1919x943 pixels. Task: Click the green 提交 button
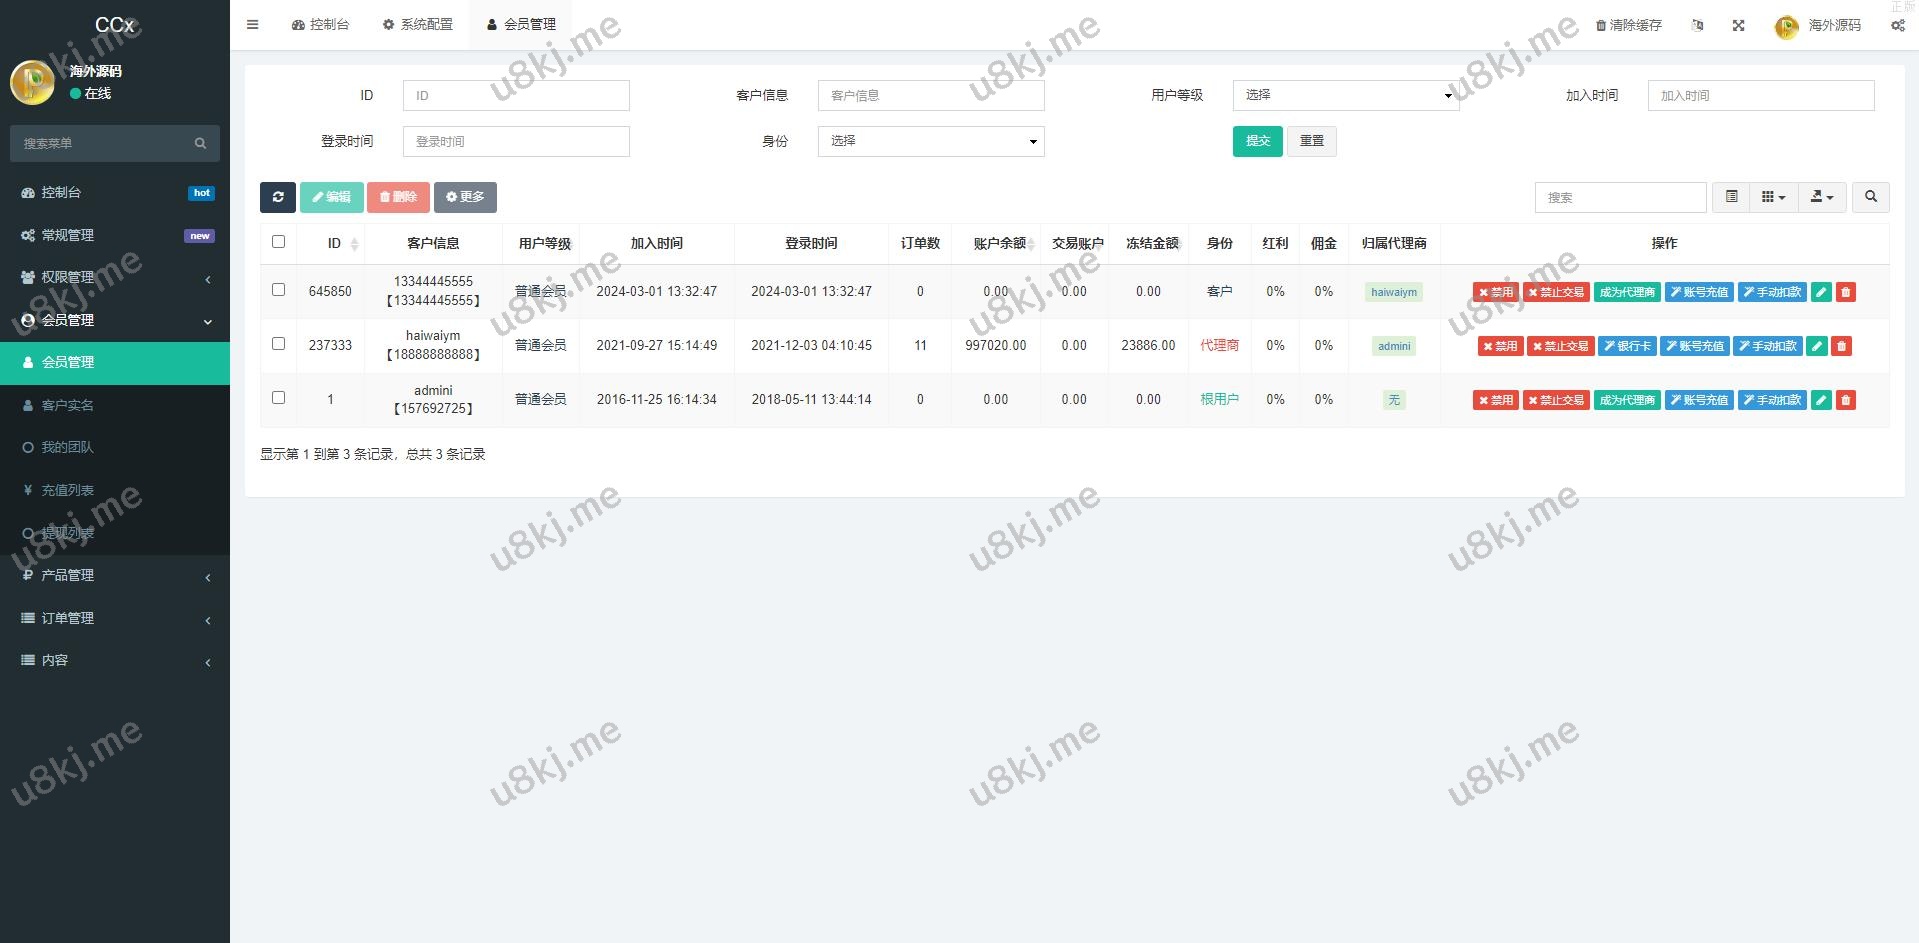point(1257,141)
